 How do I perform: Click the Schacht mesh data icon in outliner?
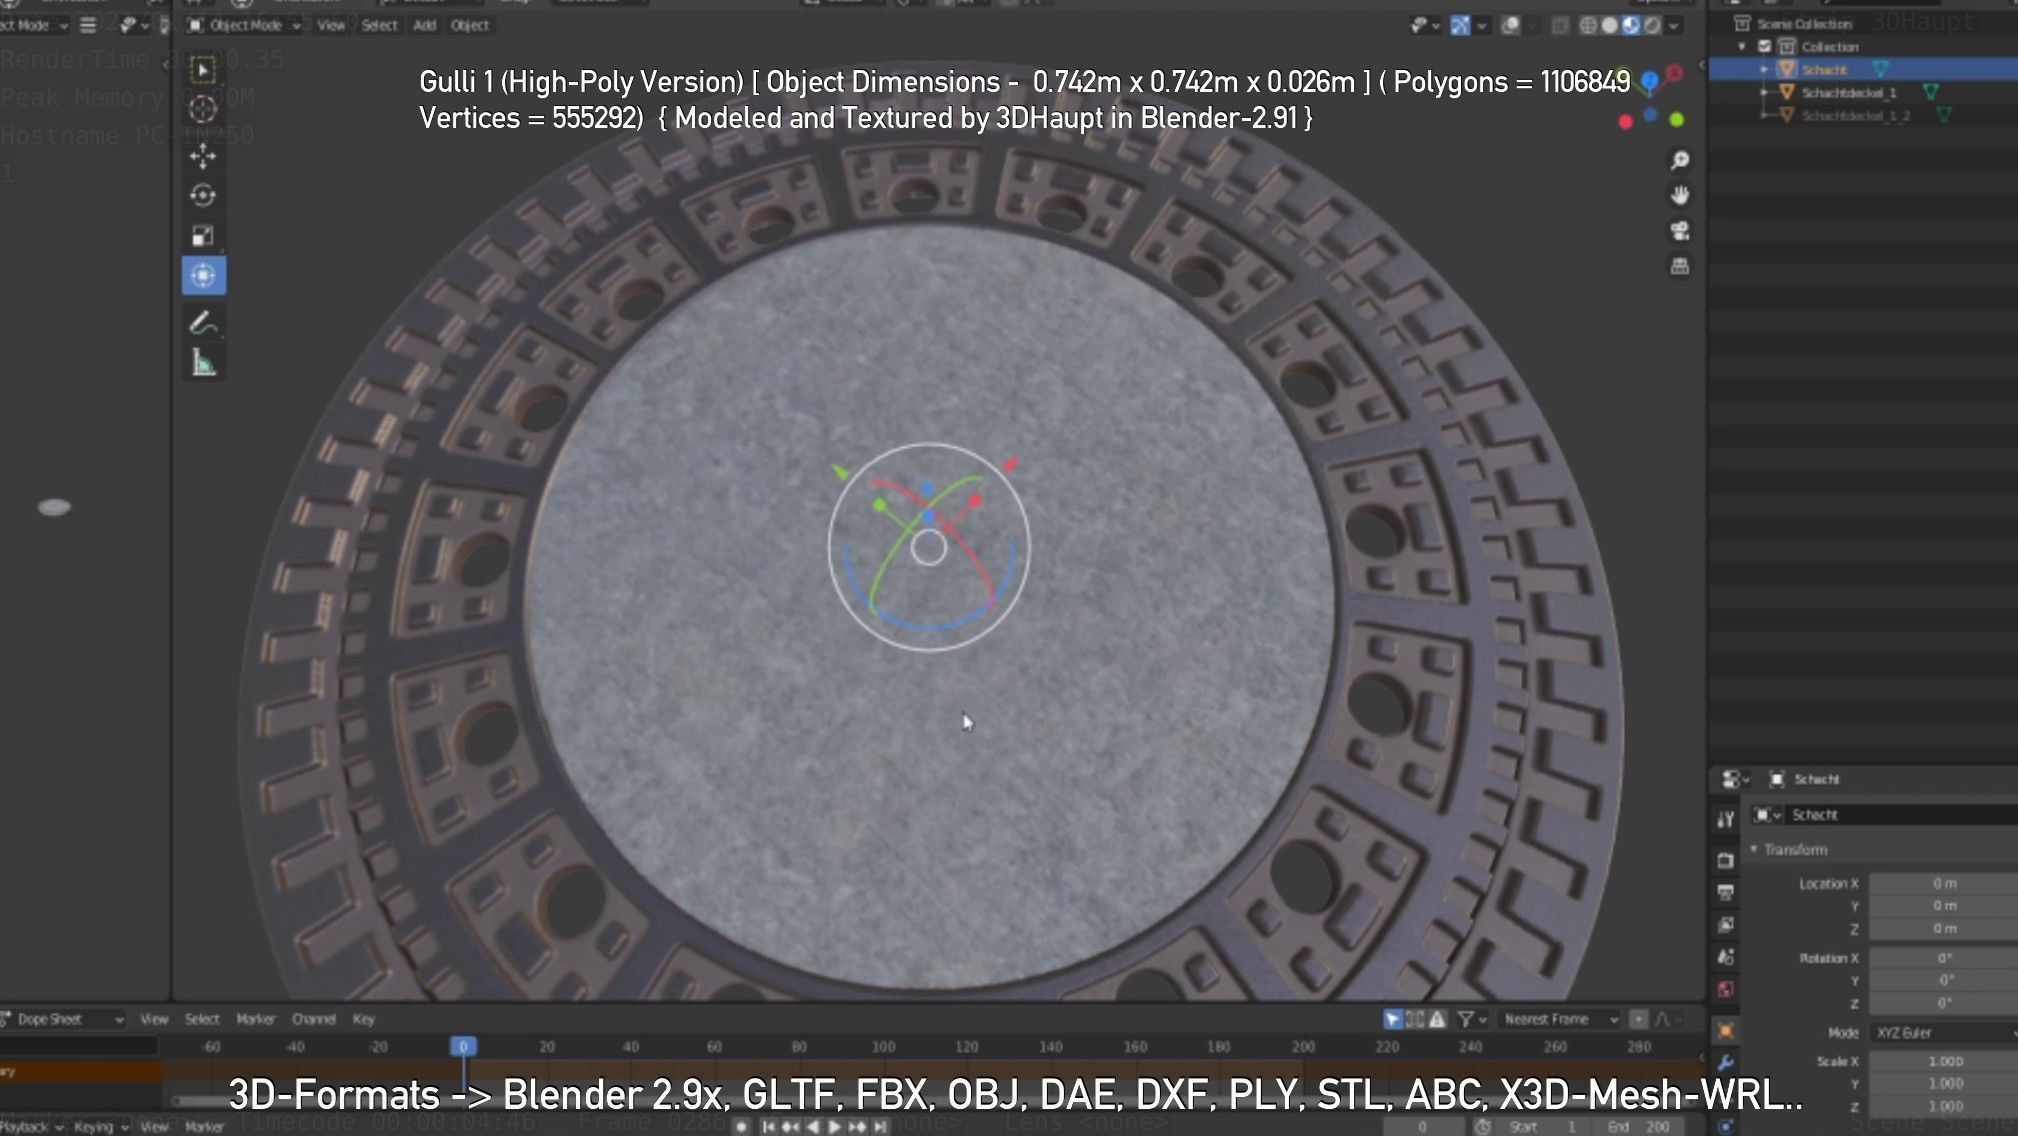coord(1880,69)
